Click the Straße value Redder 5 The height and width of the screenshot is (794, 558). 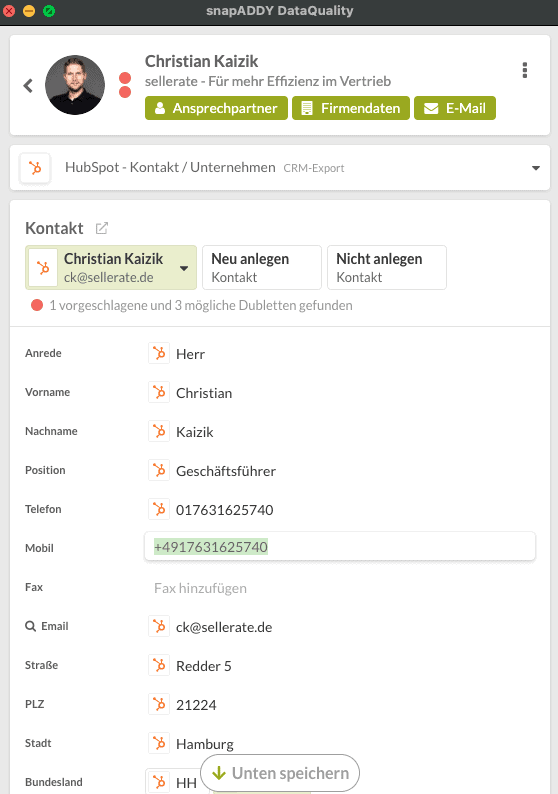[x=204, y=666]
